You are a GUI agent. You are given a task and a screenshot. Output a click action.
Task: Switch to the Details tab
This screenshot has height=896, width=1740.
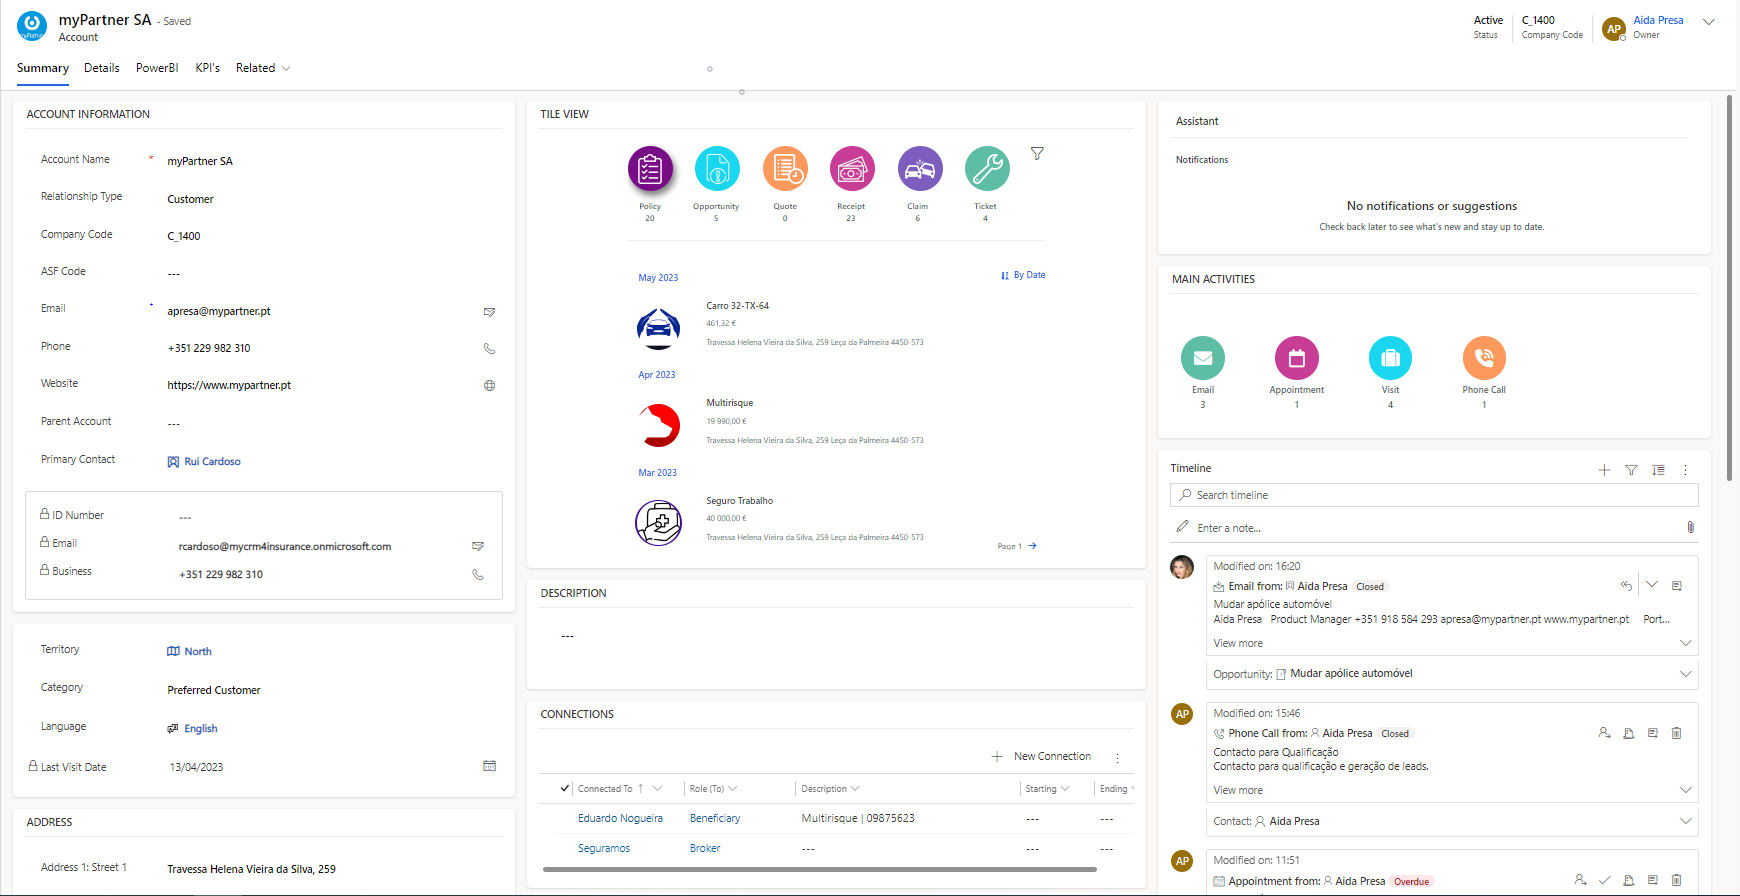pyautogui.click(x=101, y=69)
